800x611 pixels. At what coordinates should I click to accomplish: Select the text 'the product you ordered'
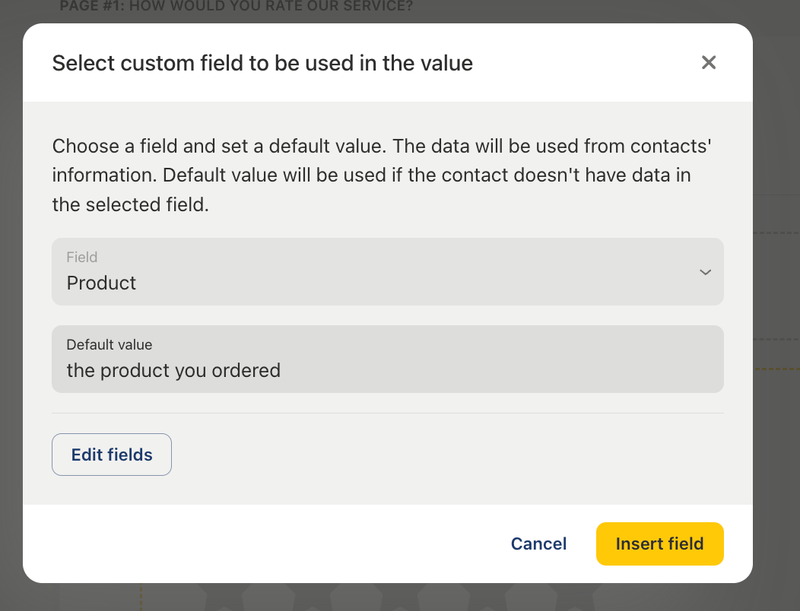(172, 370)
